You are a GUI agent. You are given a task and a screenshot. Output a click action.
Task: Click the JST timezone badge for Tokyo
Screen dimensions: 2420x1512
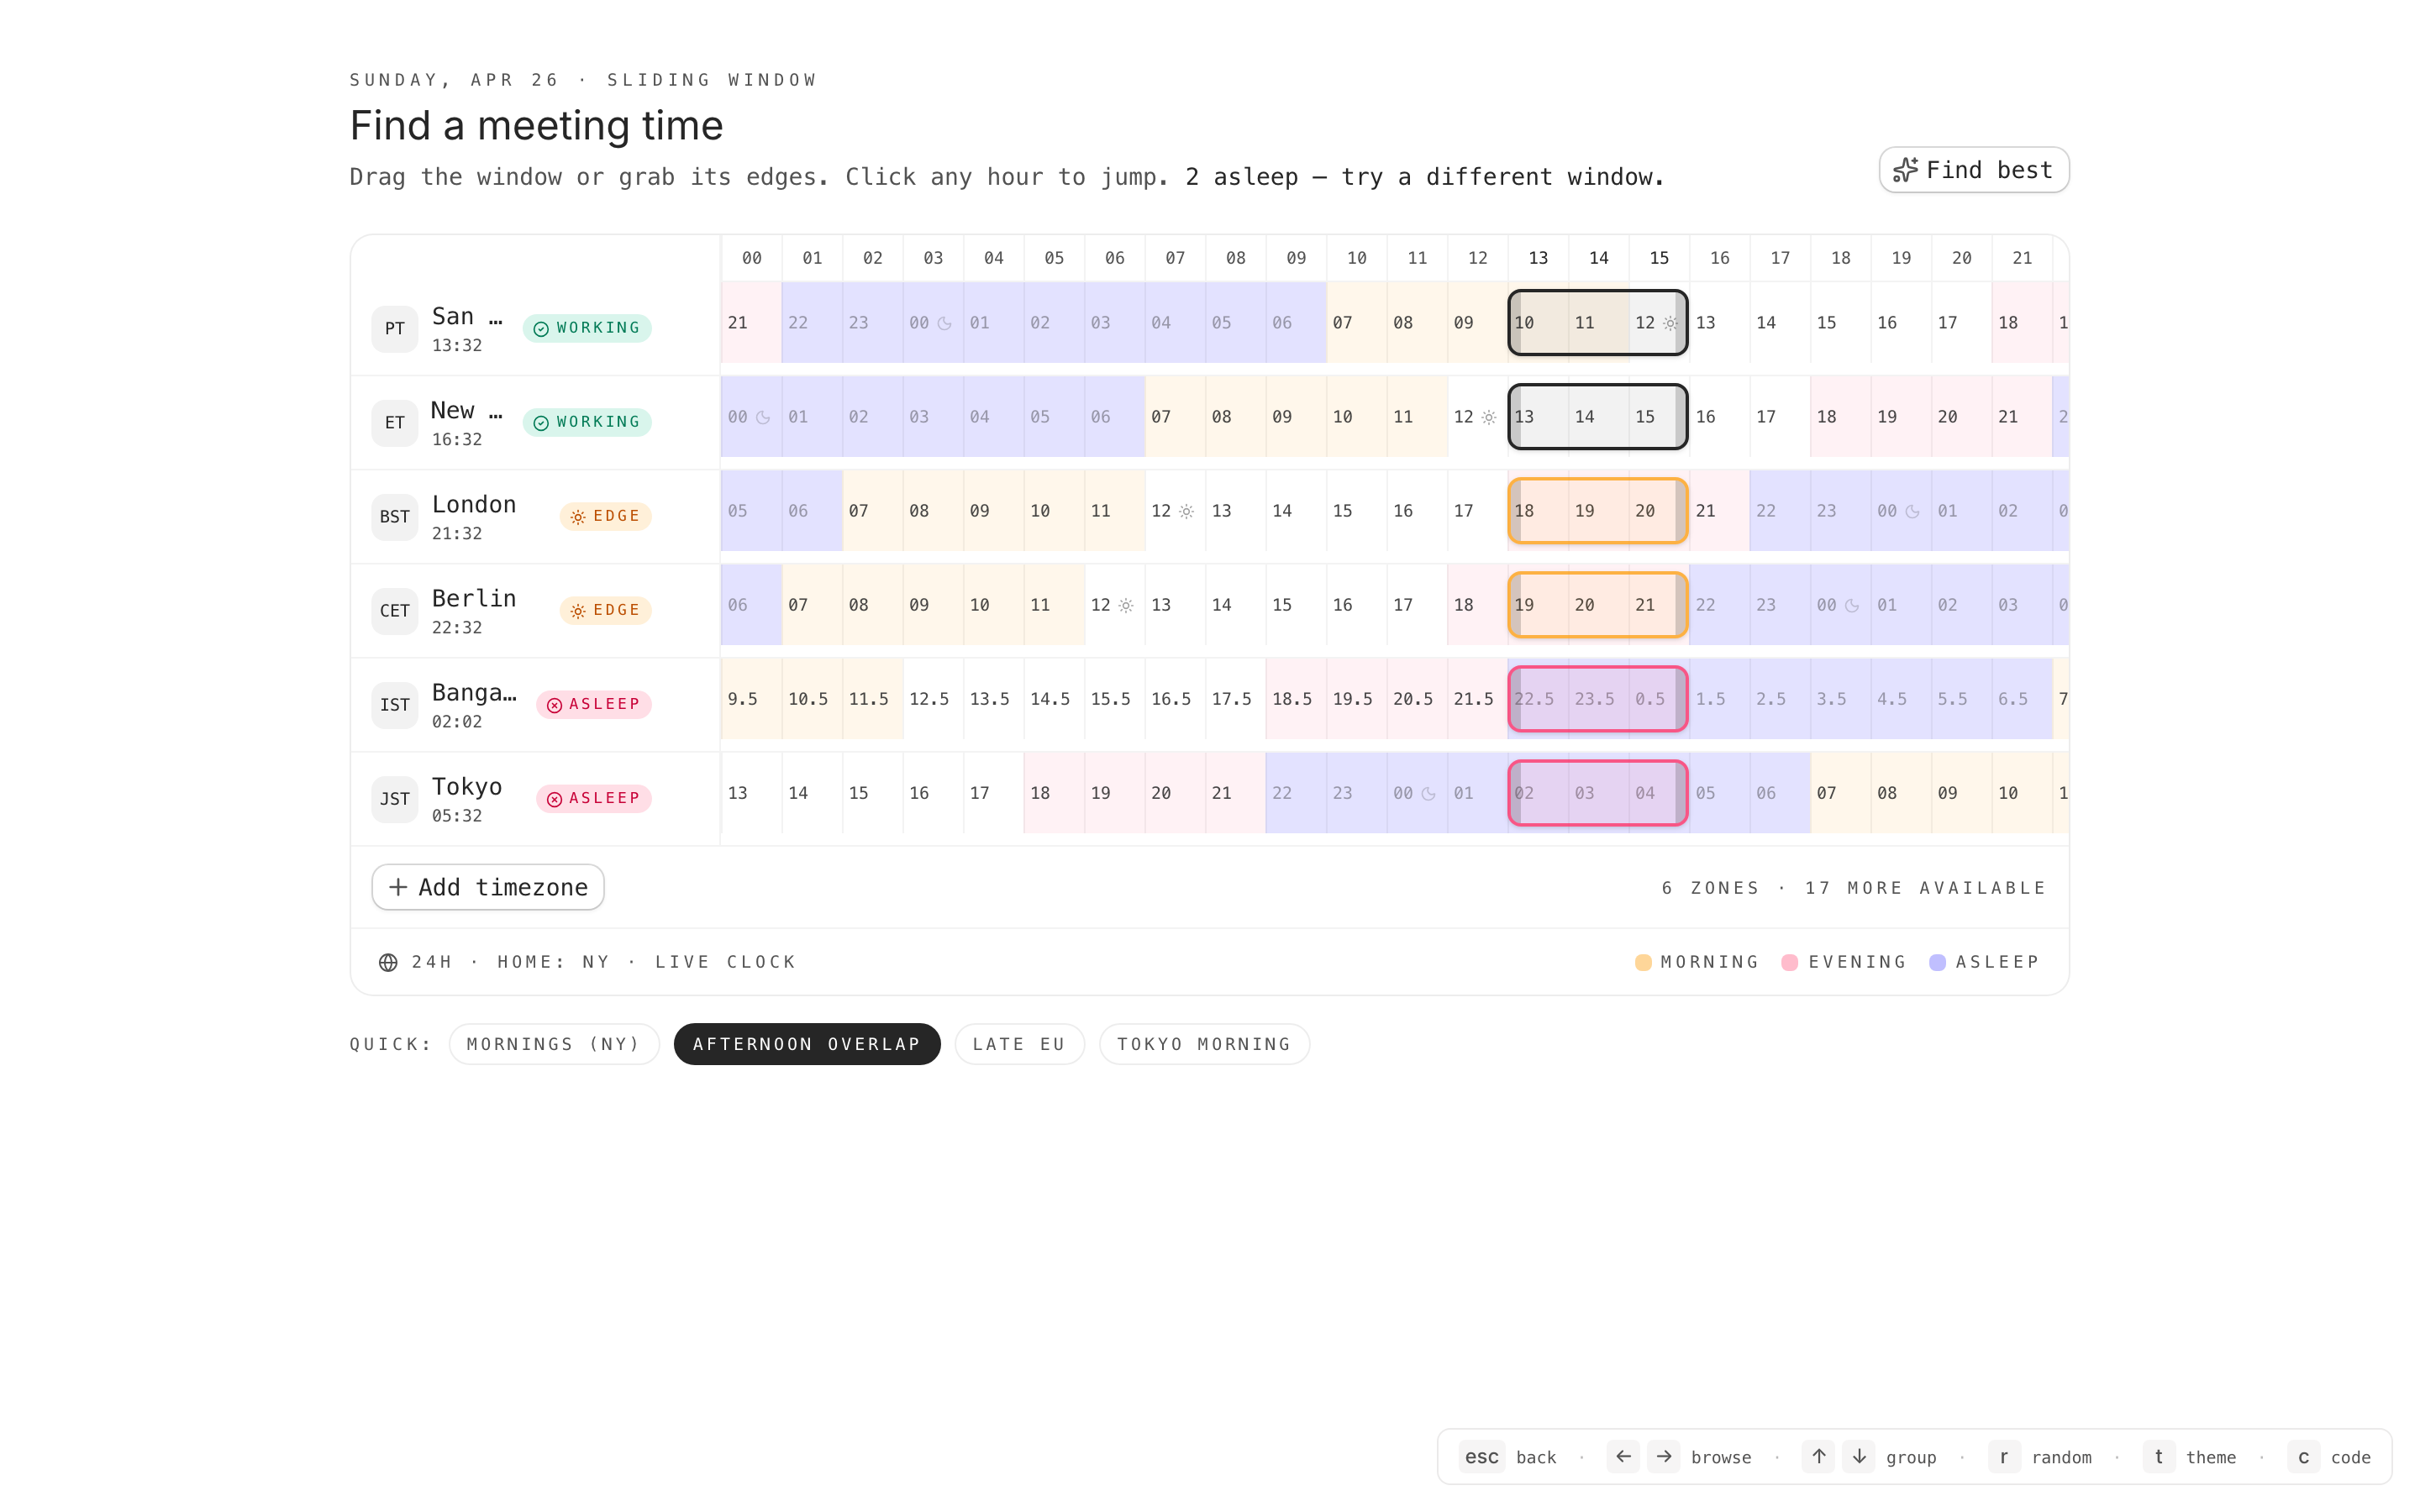pyautogui.click(x=394, y=799)
